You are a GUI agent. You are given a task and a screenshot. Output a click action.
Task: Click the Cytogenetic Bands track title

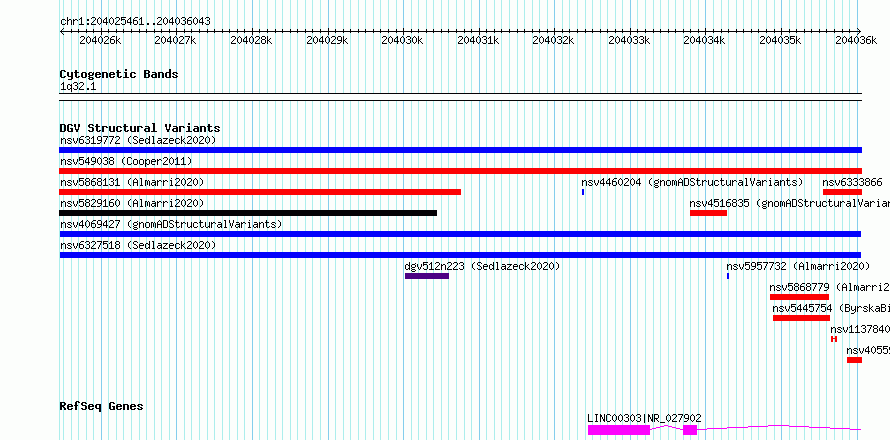119,74
